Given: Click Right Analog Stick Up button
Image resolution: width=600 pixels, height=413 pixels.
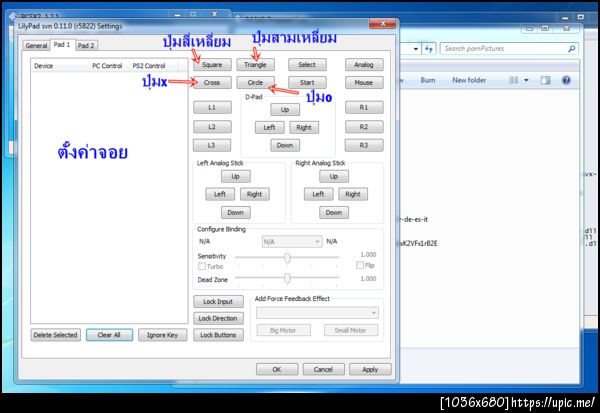Looking at the screenshot, I should pos(334,176).
